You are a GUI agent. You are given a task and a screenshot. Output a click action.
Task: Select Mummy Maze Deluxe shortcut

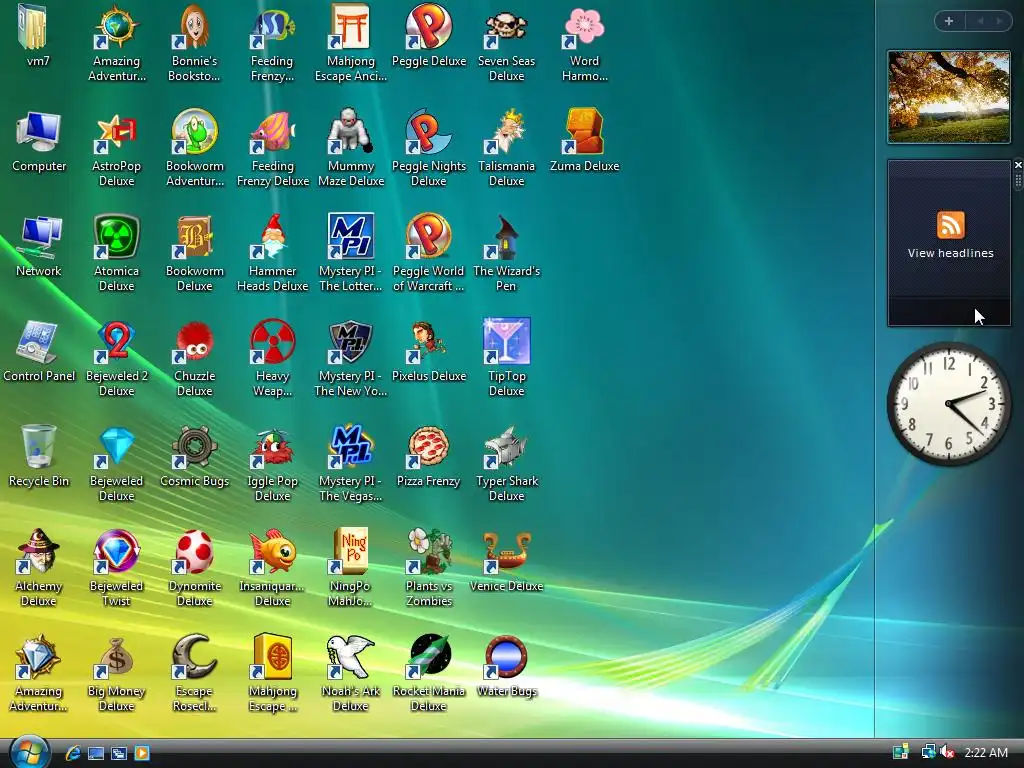click(351, 149)
